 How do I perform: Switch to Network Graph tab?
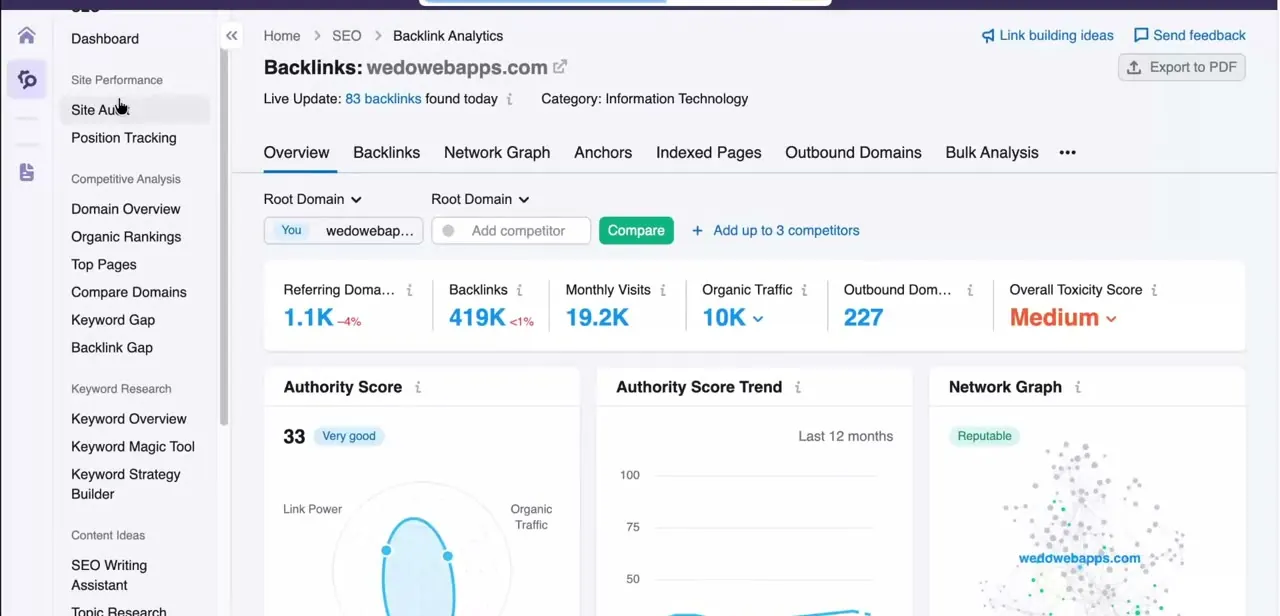pyautogui.click(x=497, y=153)
